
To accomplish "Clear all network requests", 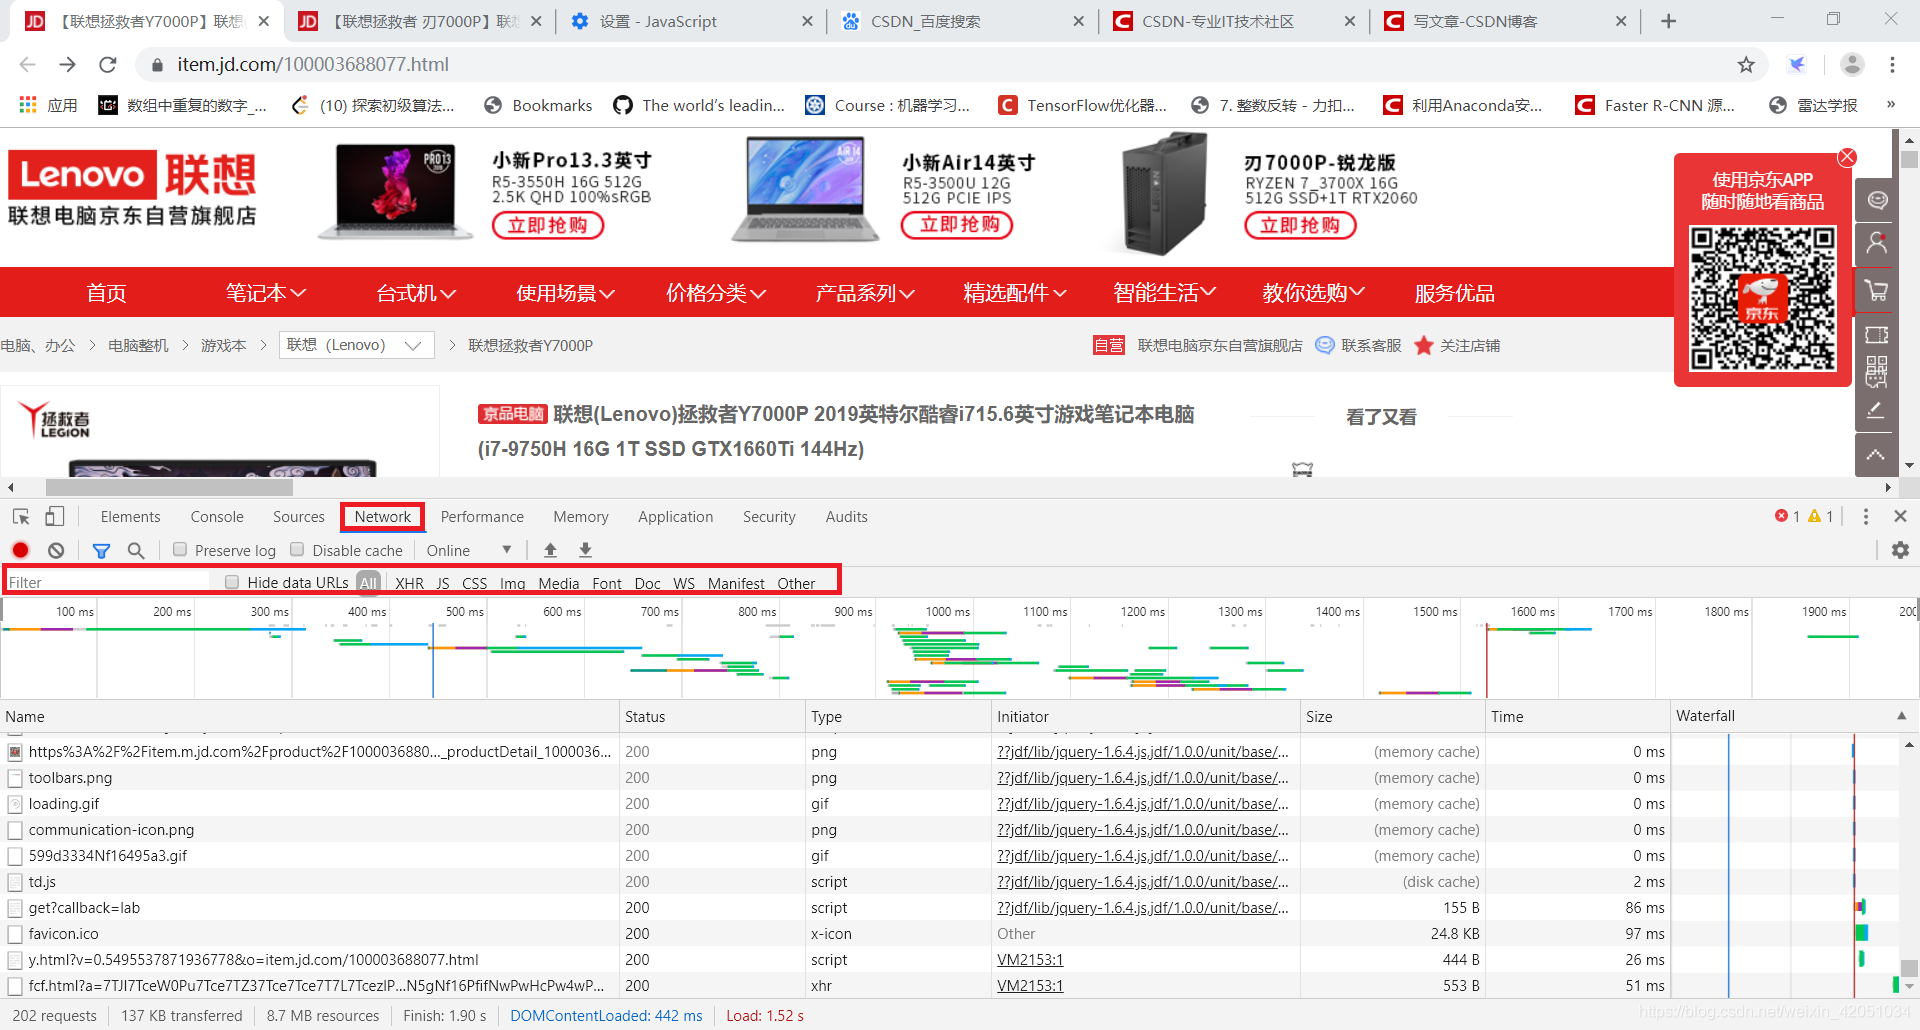I will pyautogui.click(x=56, y=550).
